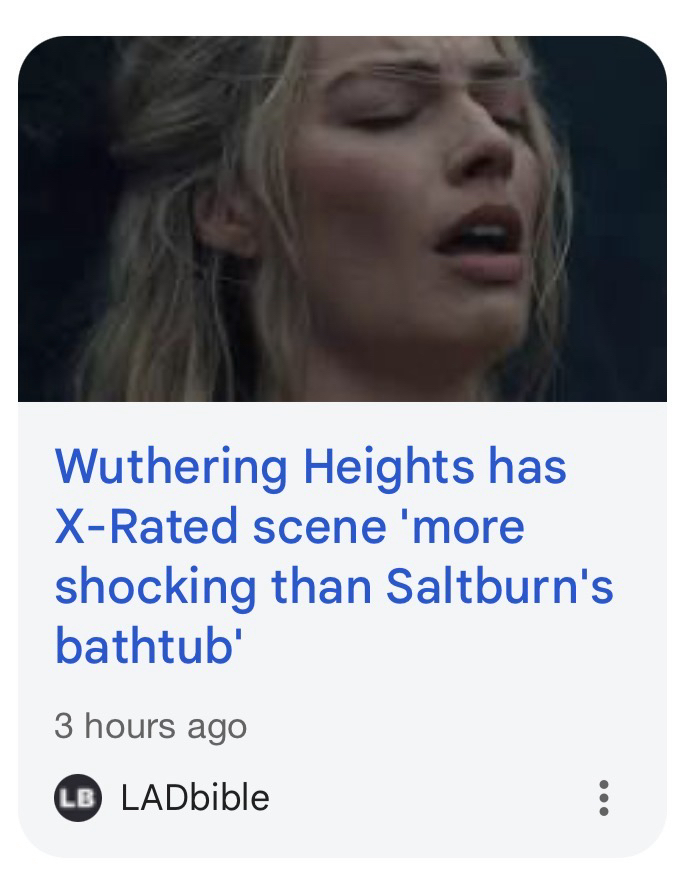Click the LADbible publisher name

tap(195, 797)
